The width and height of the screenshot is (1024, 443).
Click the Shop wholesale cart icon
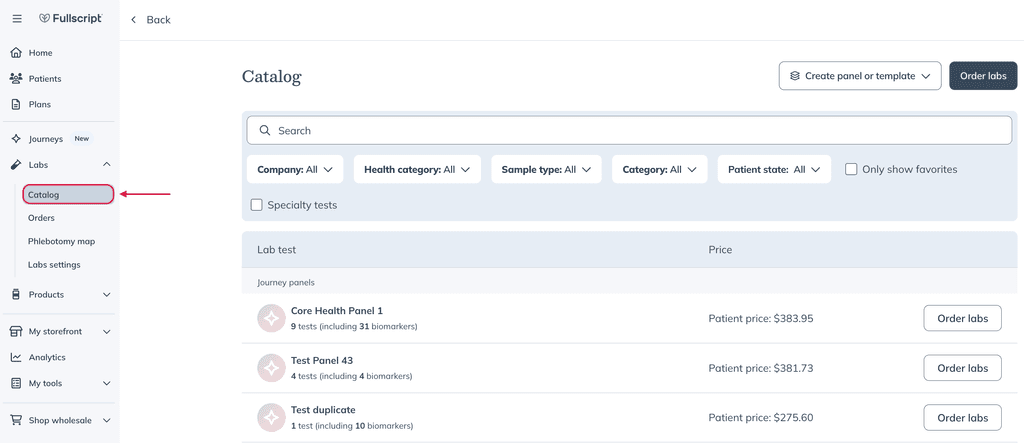(16, 421)
